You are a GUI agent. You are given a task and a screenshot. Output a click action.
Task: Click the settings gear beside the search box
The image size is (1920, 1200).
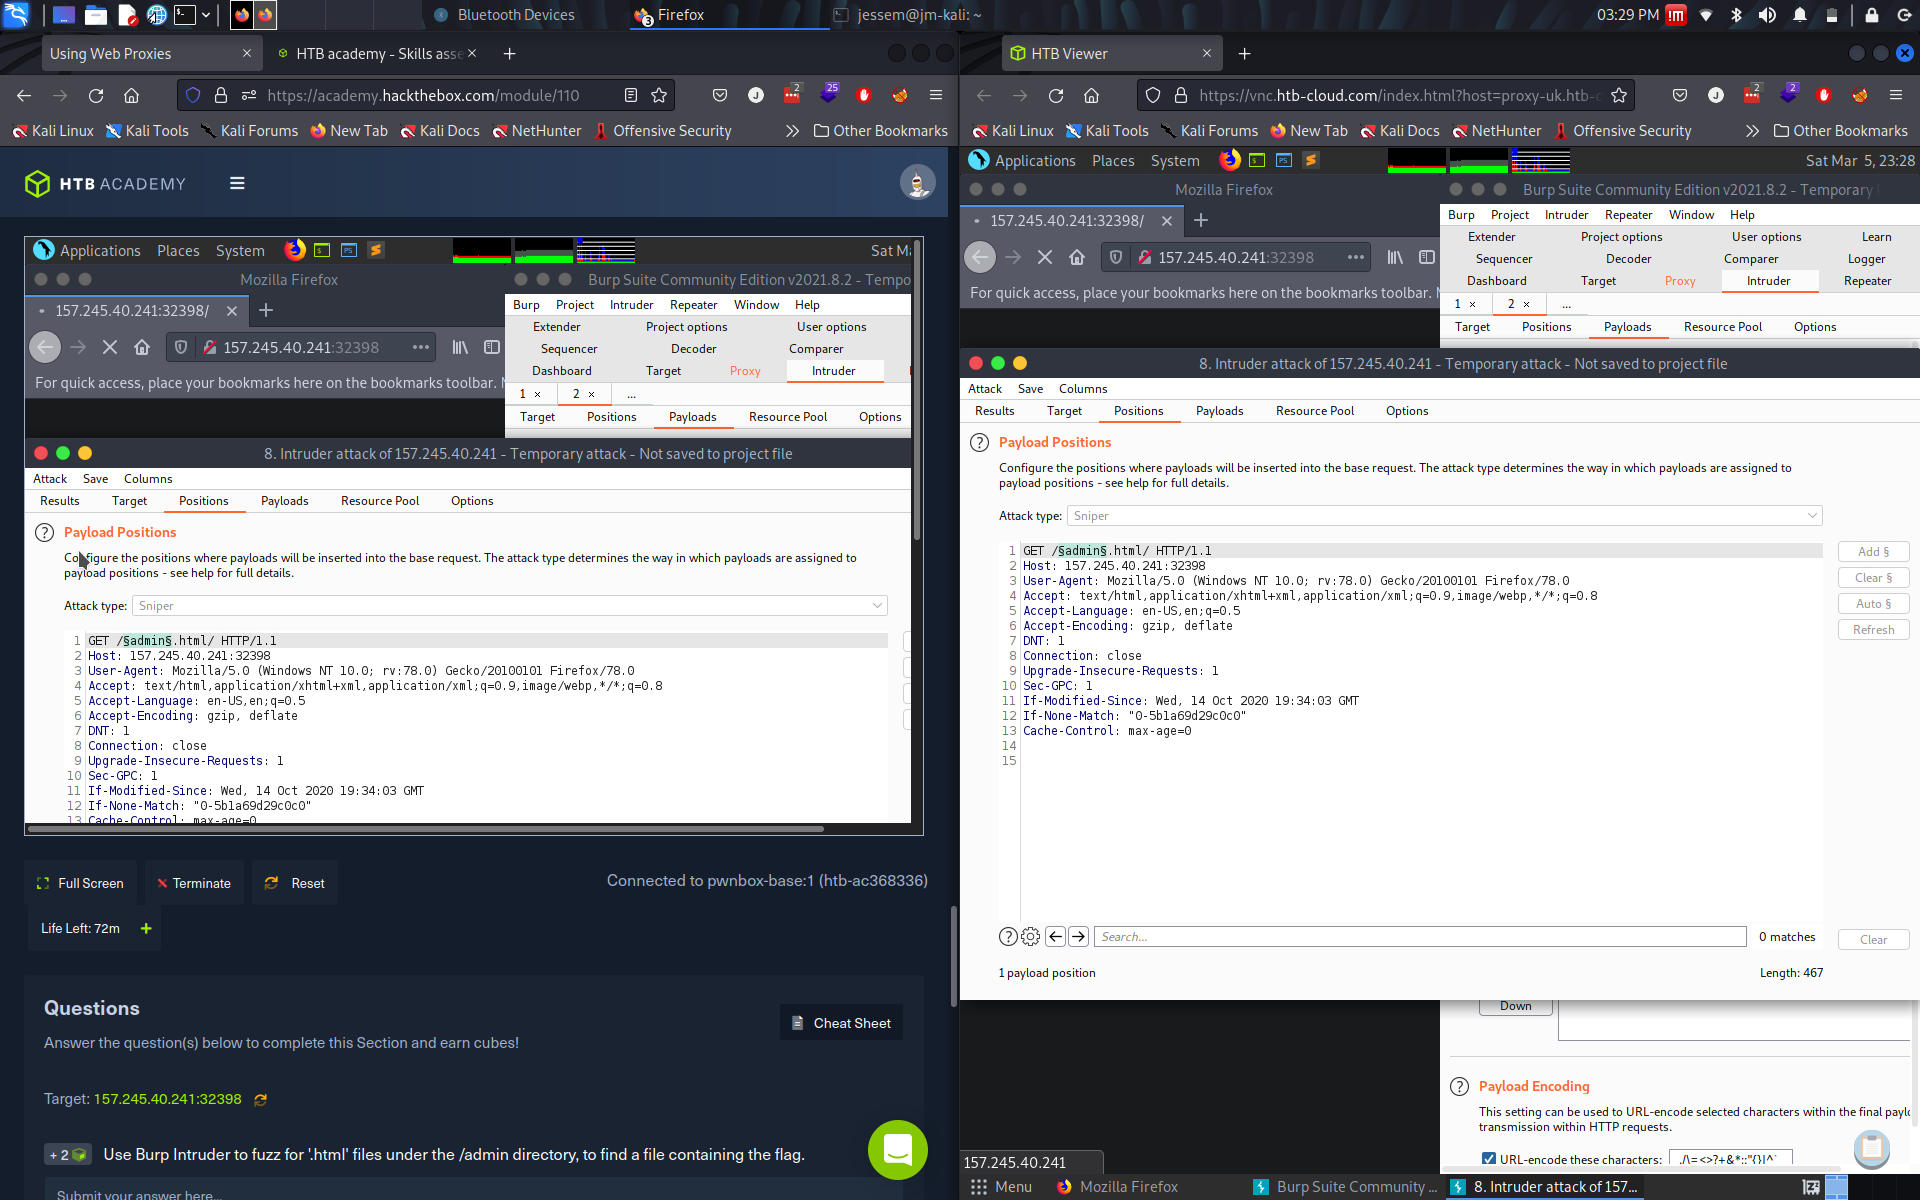(x=1031, y=937)
